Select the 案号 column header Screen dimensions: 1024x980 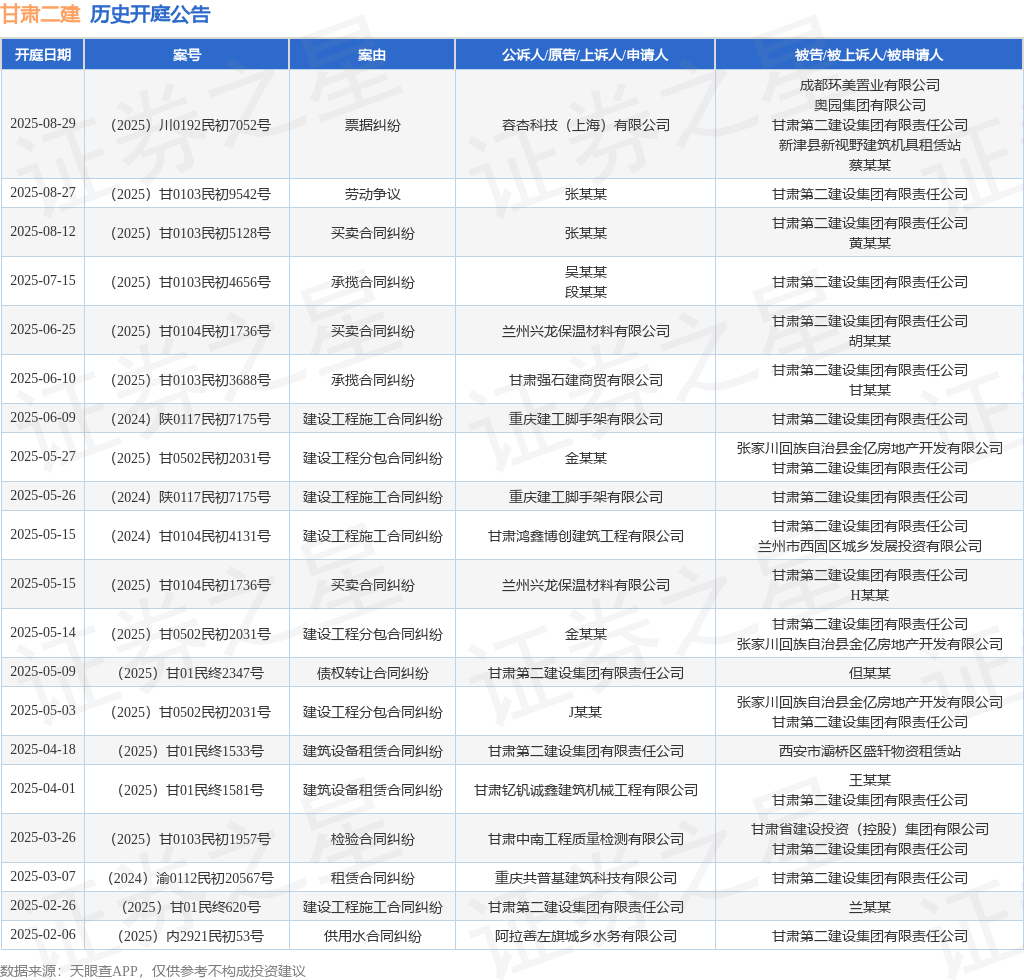[187, 55]
